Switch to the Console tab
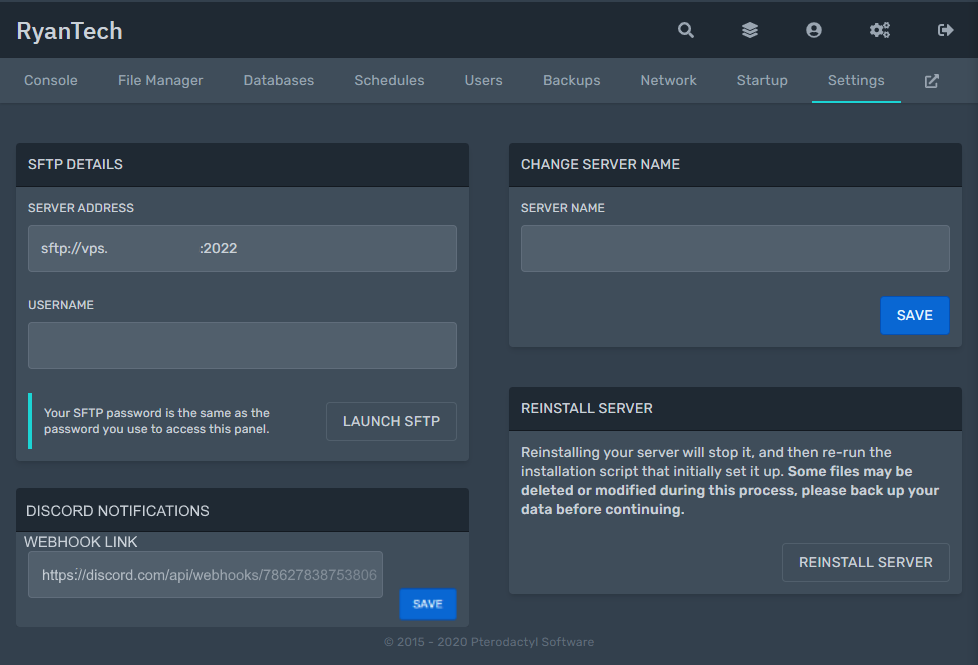Screen dimensions: 978x665 tap(51, 80)
